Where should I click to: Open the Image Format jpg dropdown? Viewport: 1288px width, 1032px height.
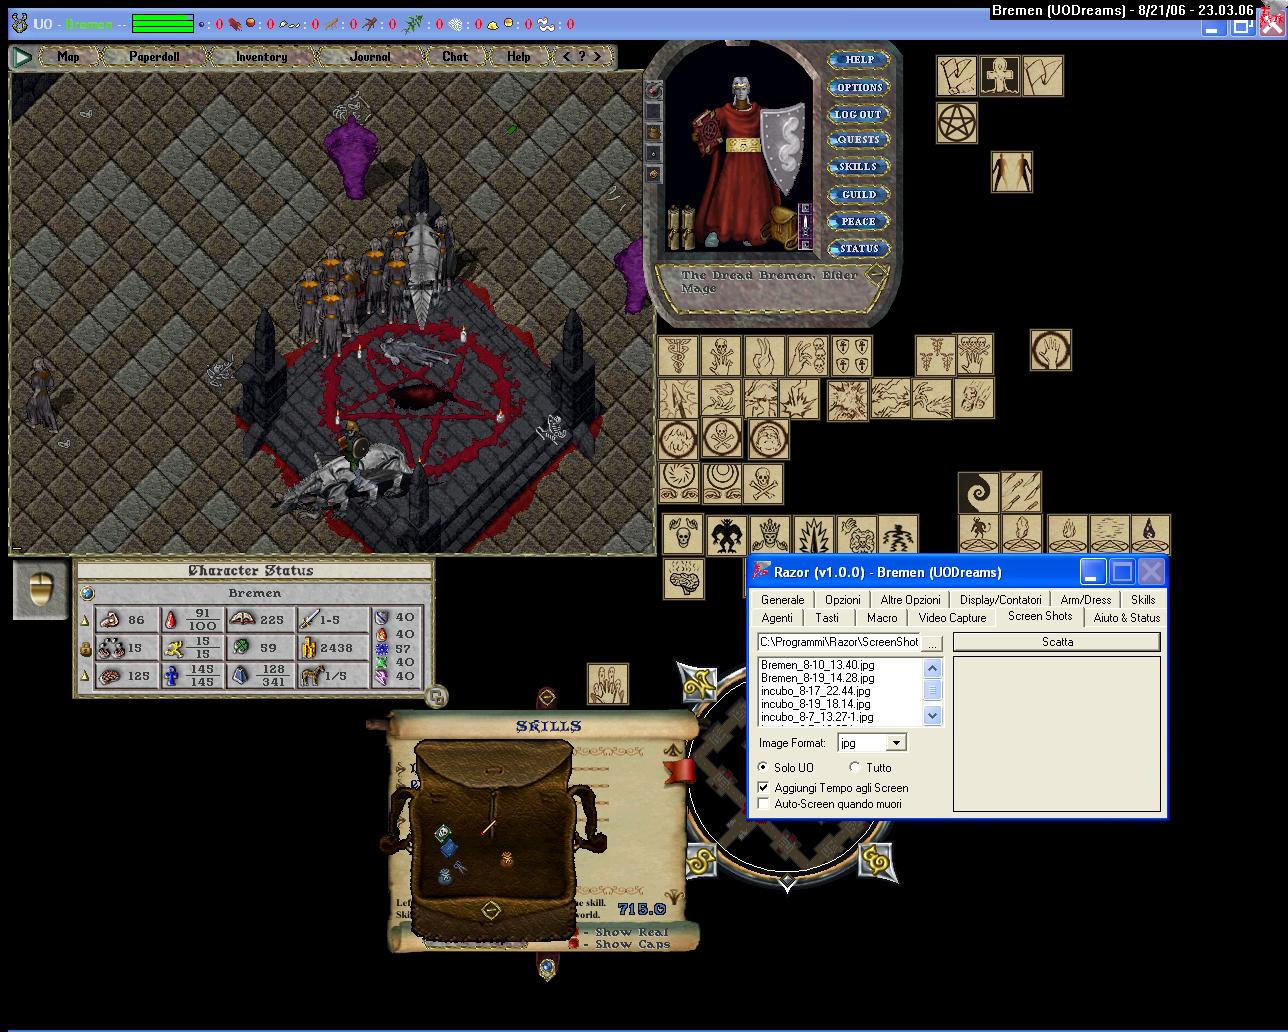pos(897,742)
